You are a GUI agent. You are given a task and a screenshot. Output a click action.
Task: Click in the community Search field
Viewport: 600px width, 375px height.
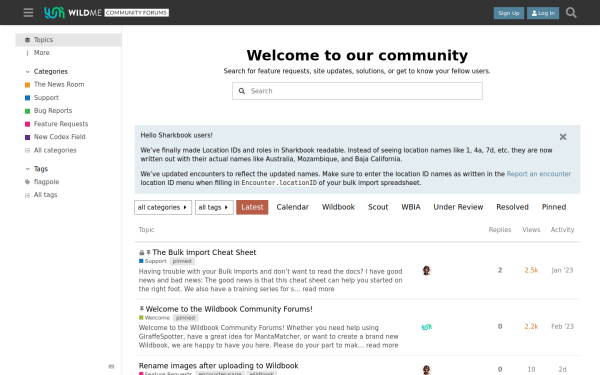tap(357, 91)
